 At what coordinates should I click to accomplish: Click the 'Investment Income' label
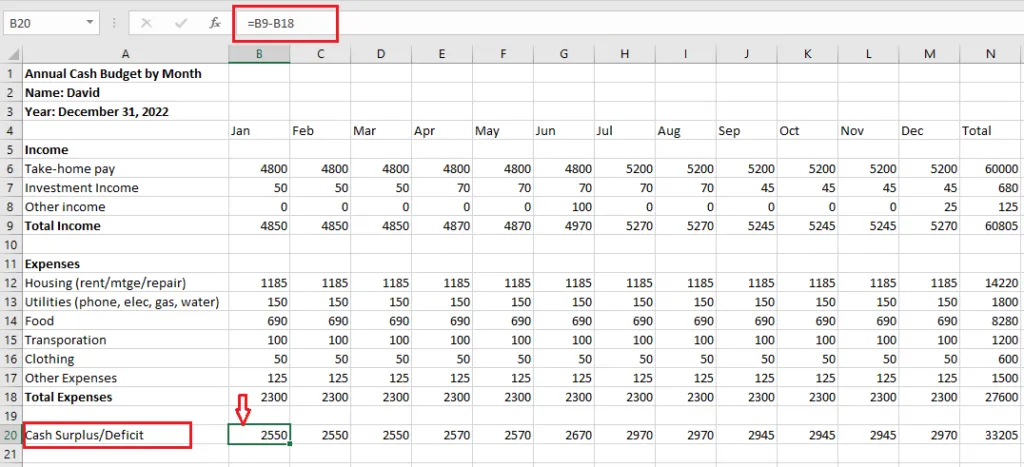pyautogui.click(x=82, y=187)
